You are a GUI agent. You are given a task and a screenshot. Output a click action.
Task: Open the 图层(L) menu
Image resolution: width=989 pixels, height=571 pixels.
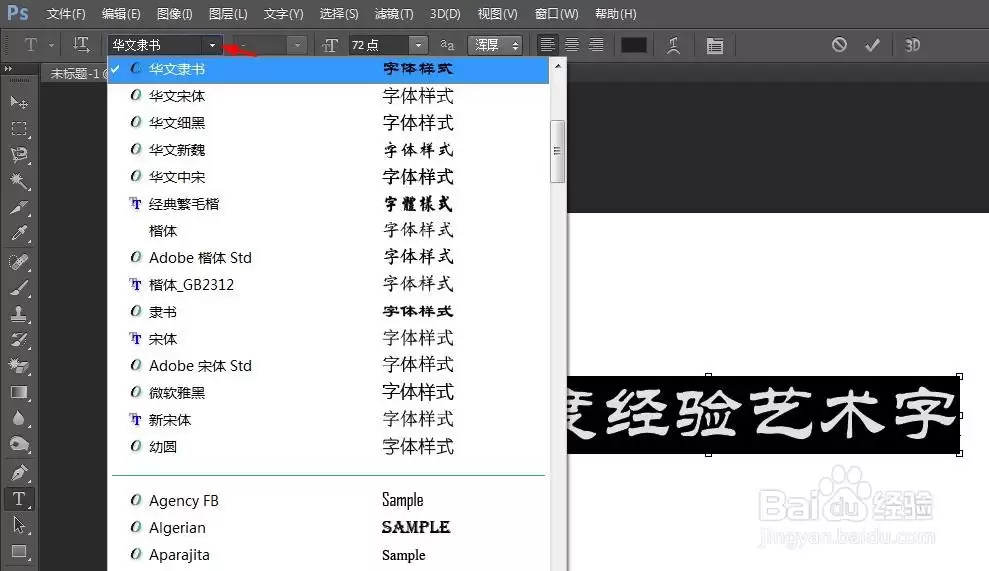tap(228, 13)
